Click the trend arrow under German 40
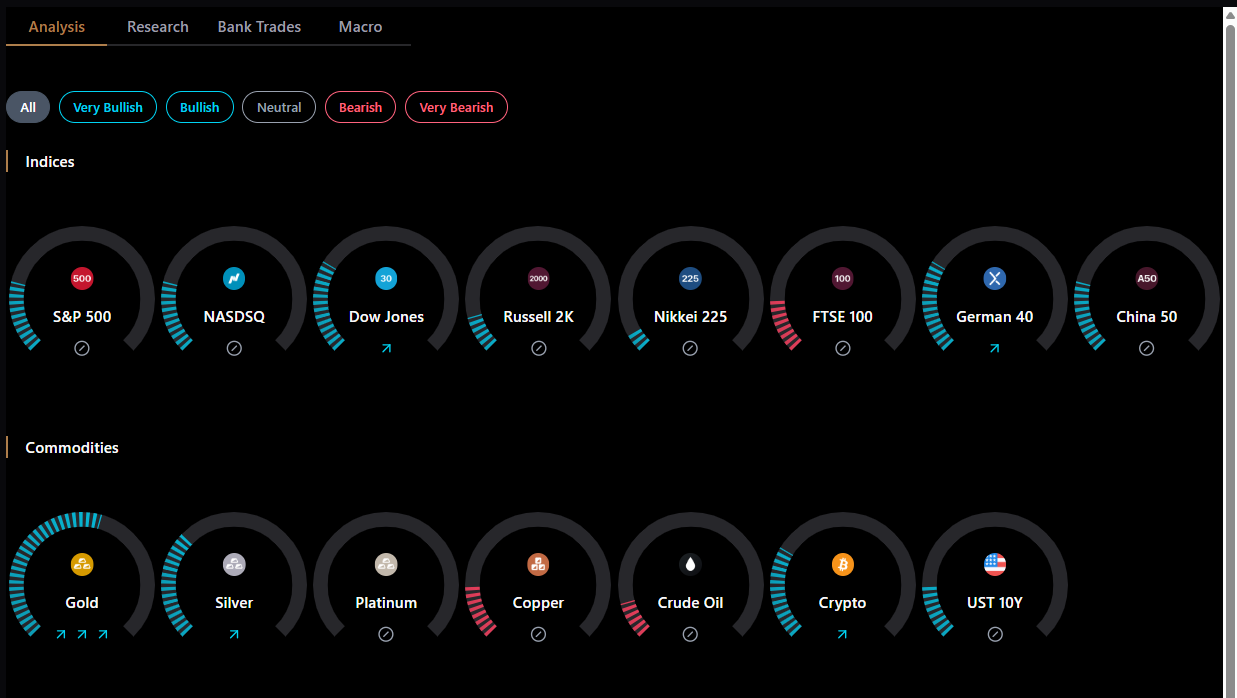 pos(994,347)
